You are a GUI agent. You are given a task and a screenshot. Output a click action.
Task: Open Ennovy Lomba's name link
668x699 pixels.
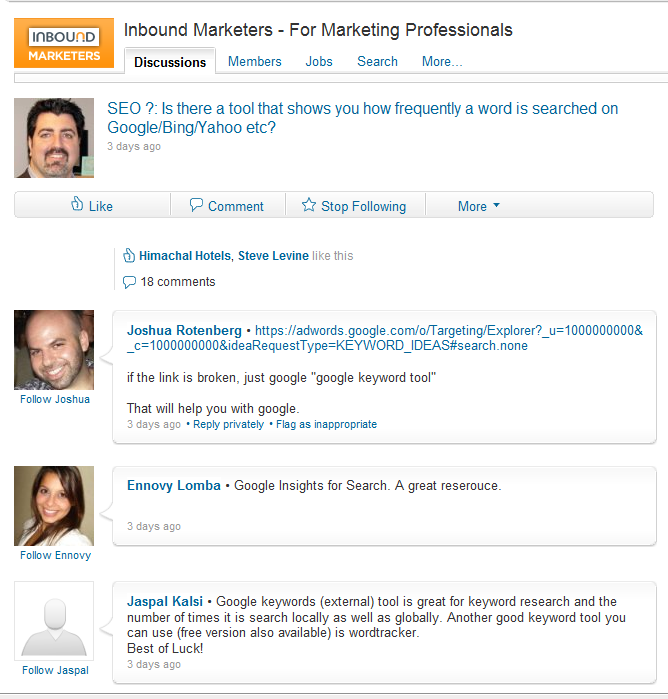pyautogui.click(x=173, y=485)
